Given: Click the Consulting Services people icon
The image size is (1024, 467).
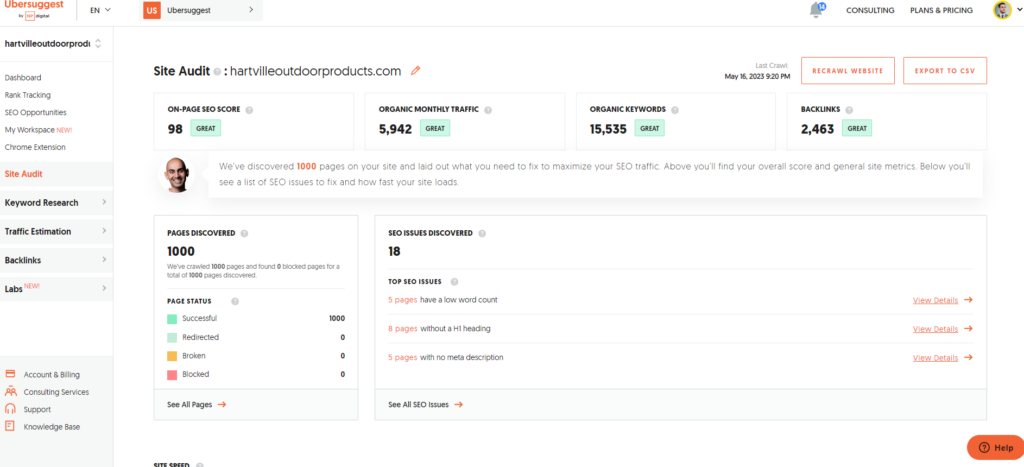Looking at the screenshot, I should (10, 392).
